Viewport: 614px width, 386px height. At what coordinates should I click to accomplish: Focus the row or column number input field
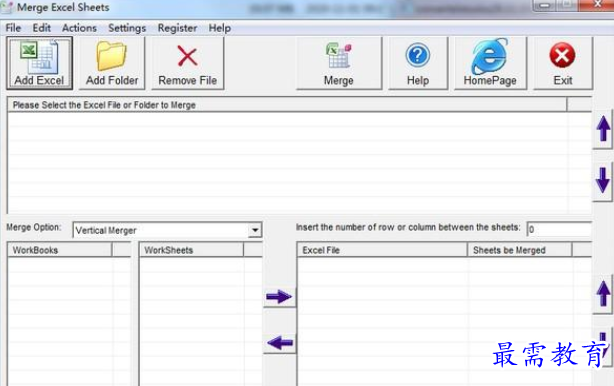pos(559,229)
